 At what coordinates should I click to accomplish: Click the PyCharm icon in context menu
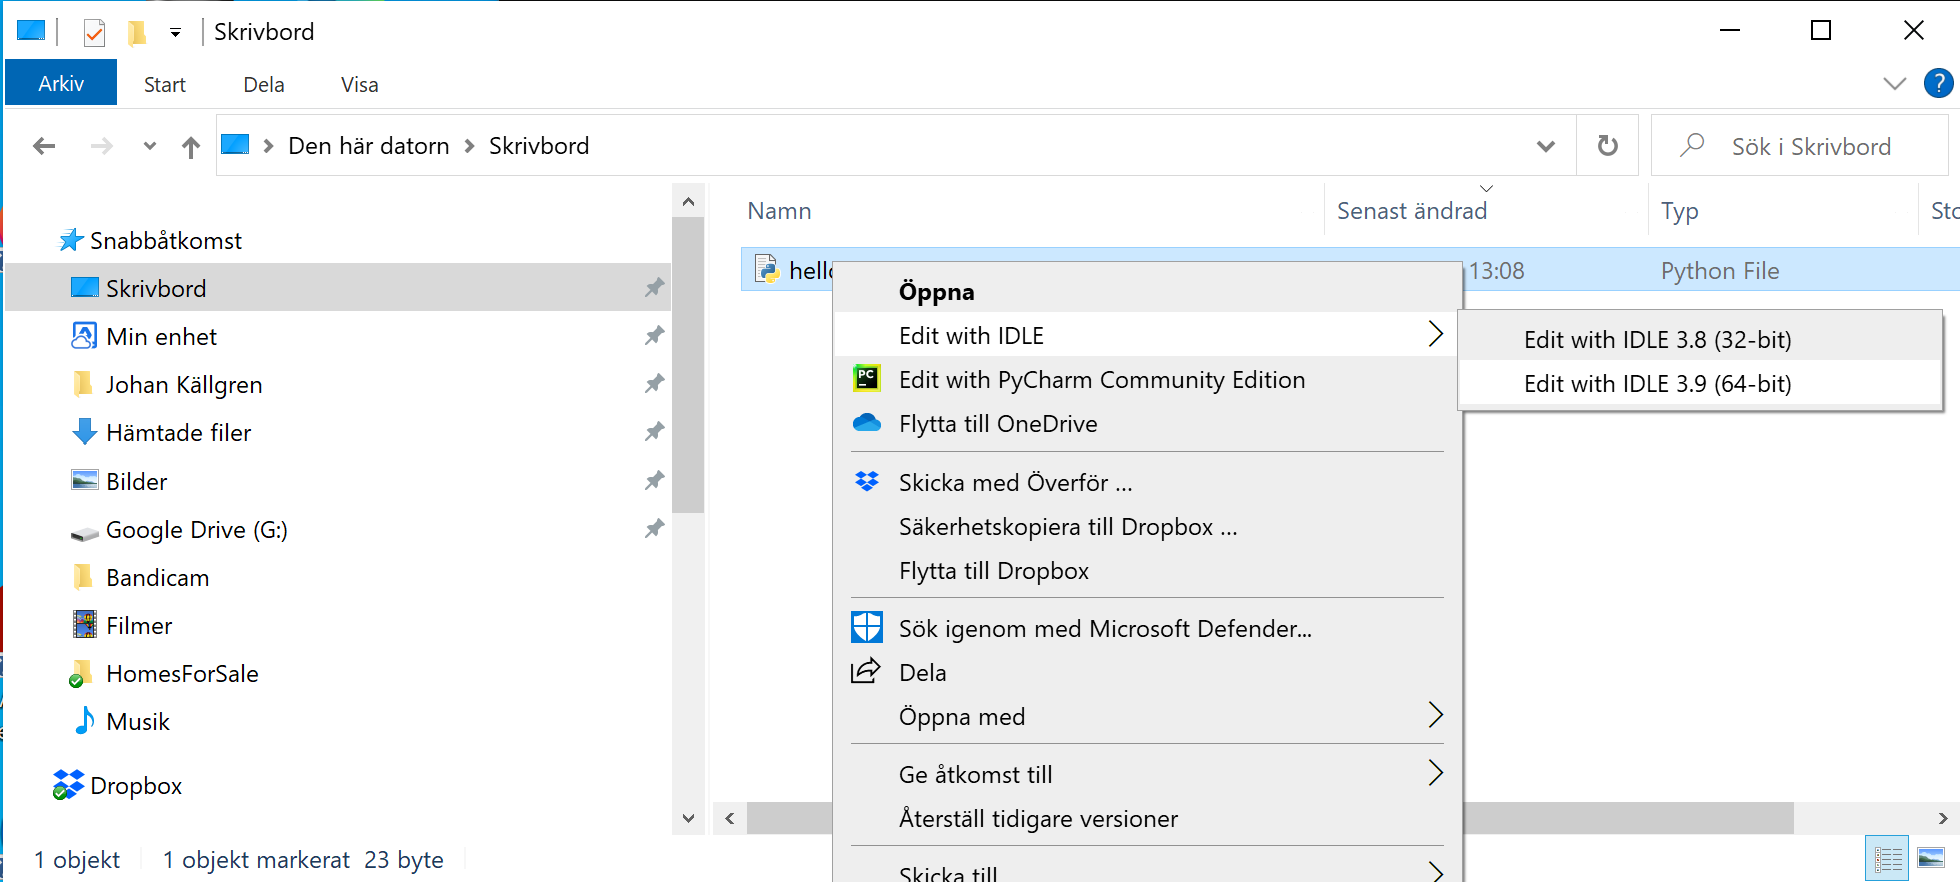866,379
